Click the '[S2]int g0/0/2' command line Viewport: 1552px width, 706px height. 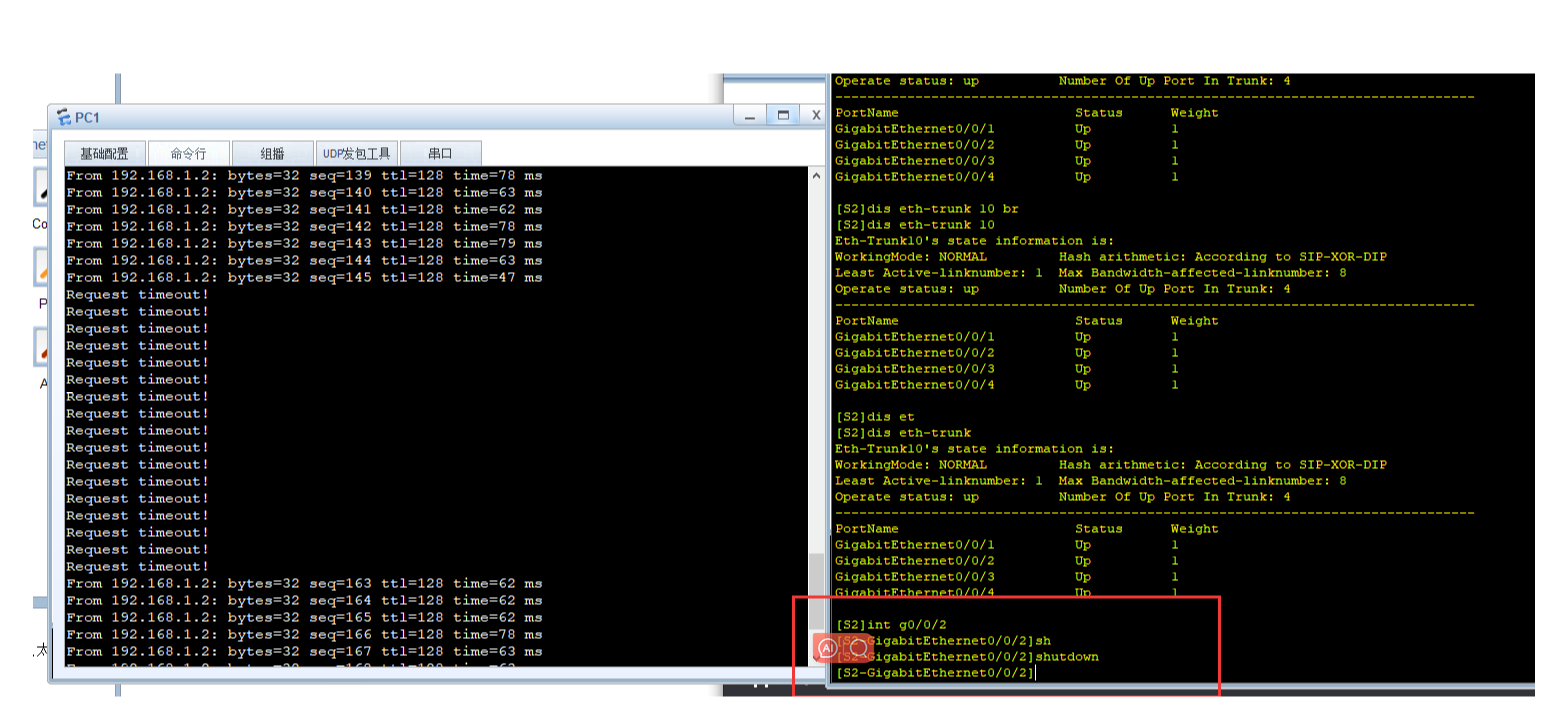891,625
